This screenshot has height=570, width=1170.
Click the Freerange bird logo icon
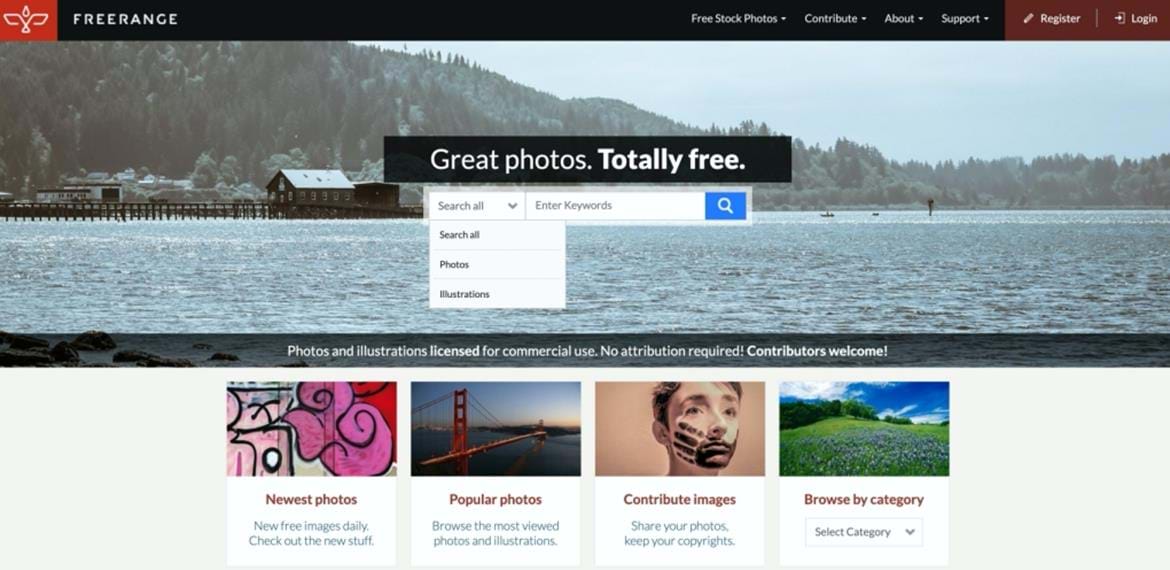[x=26, y=19]
